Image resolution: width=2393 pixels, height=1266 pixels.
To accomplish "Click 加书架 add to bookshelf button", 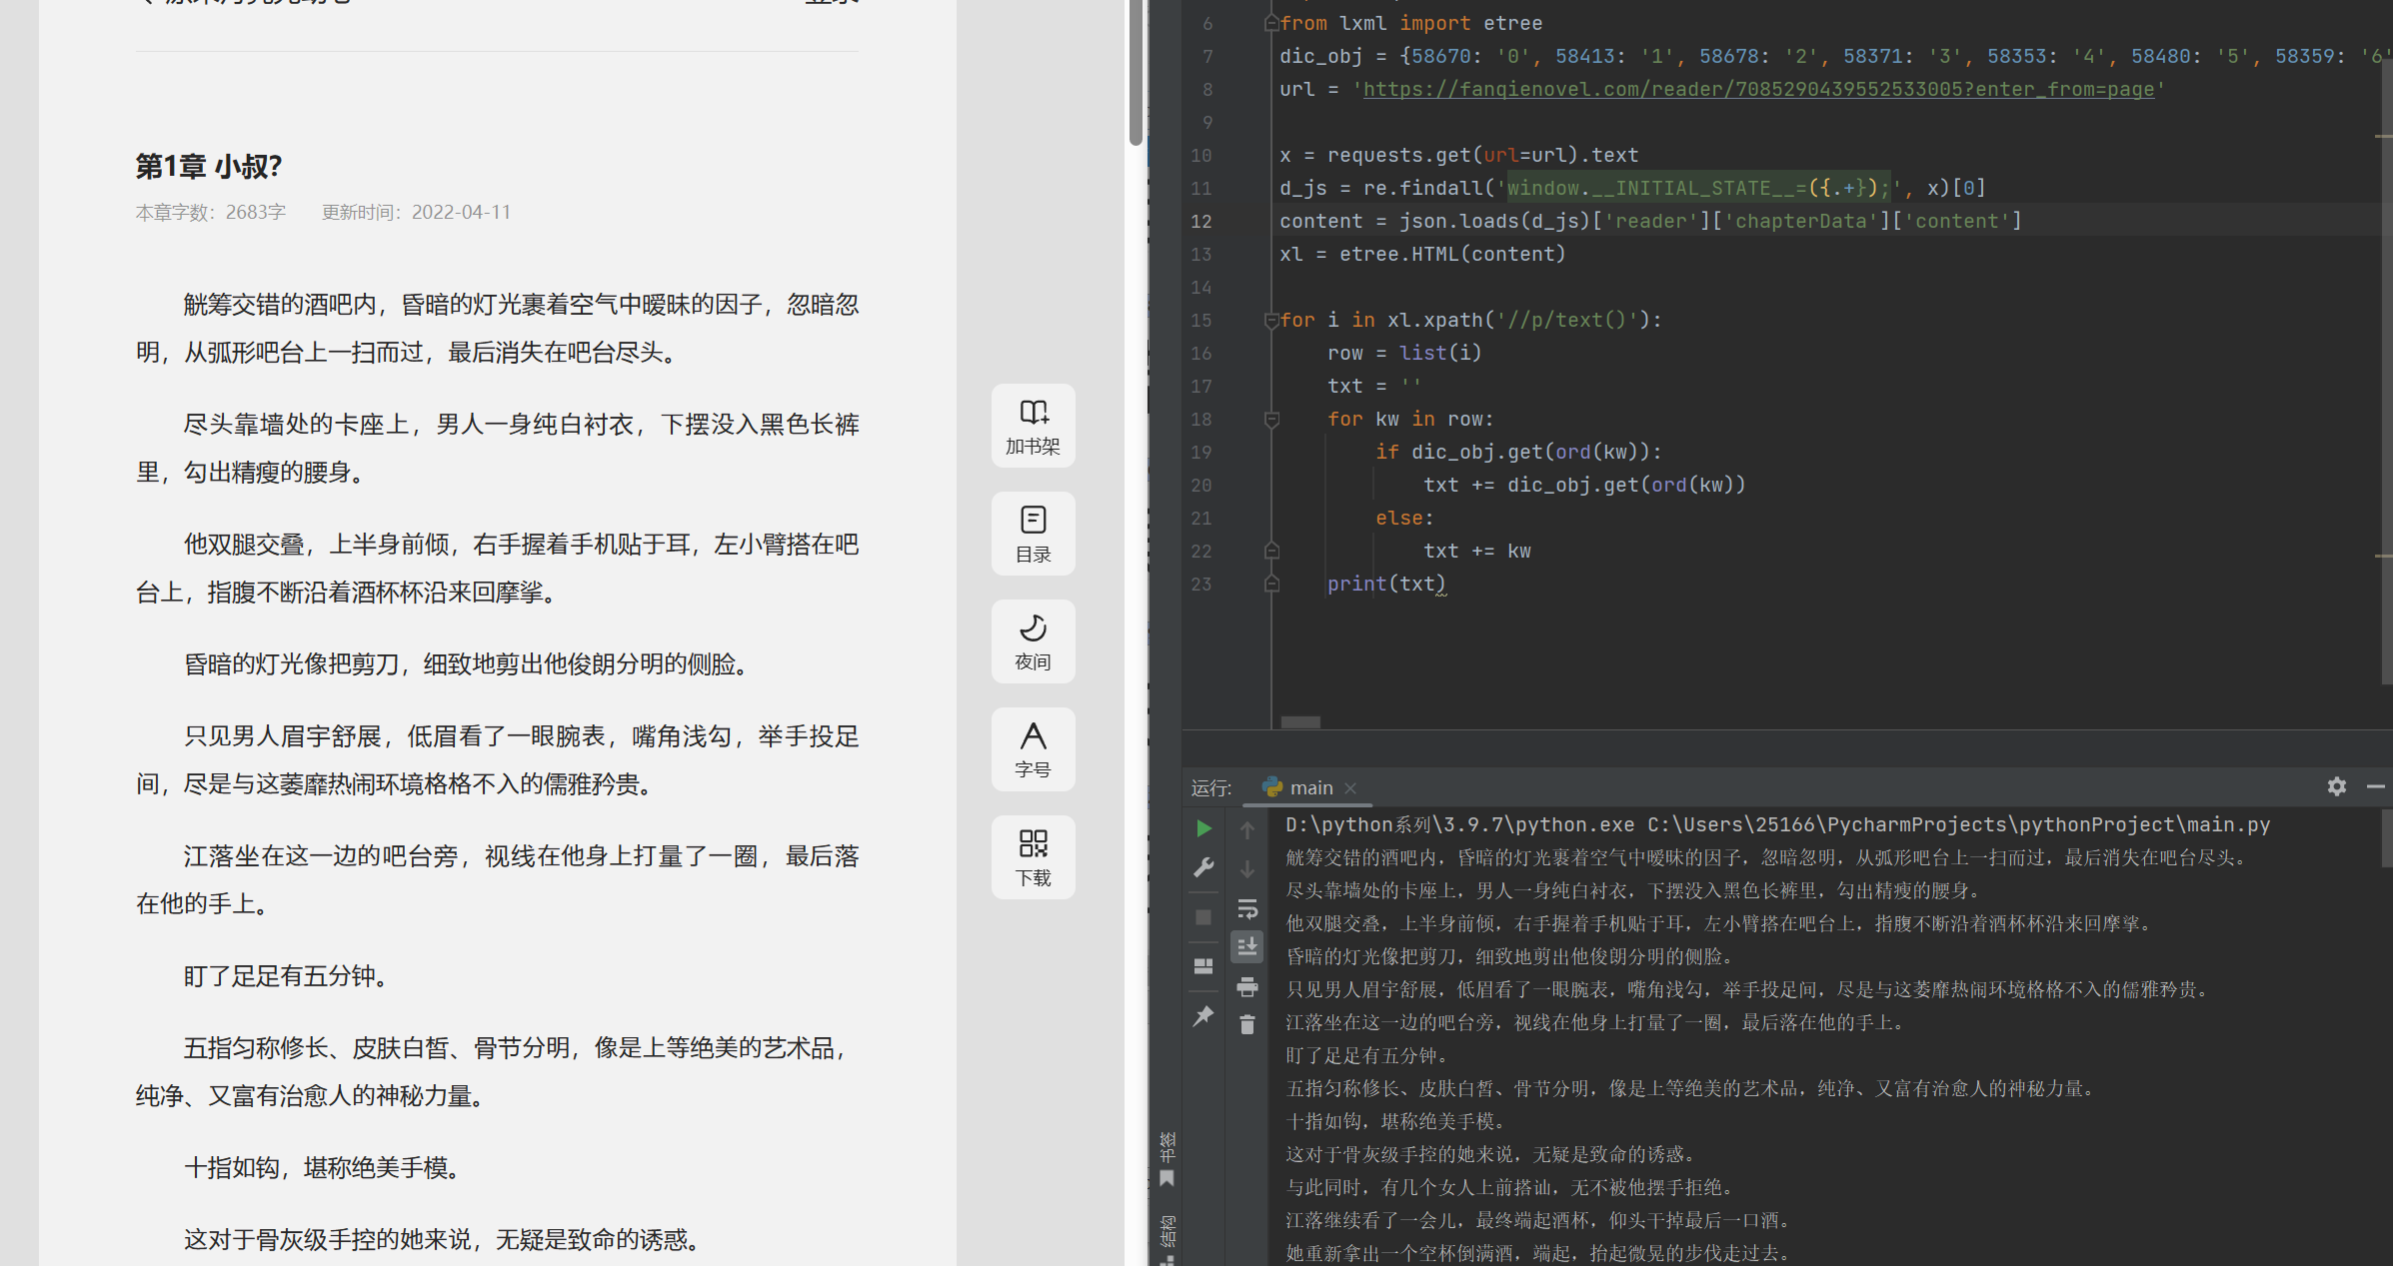I will point(1033,426).
